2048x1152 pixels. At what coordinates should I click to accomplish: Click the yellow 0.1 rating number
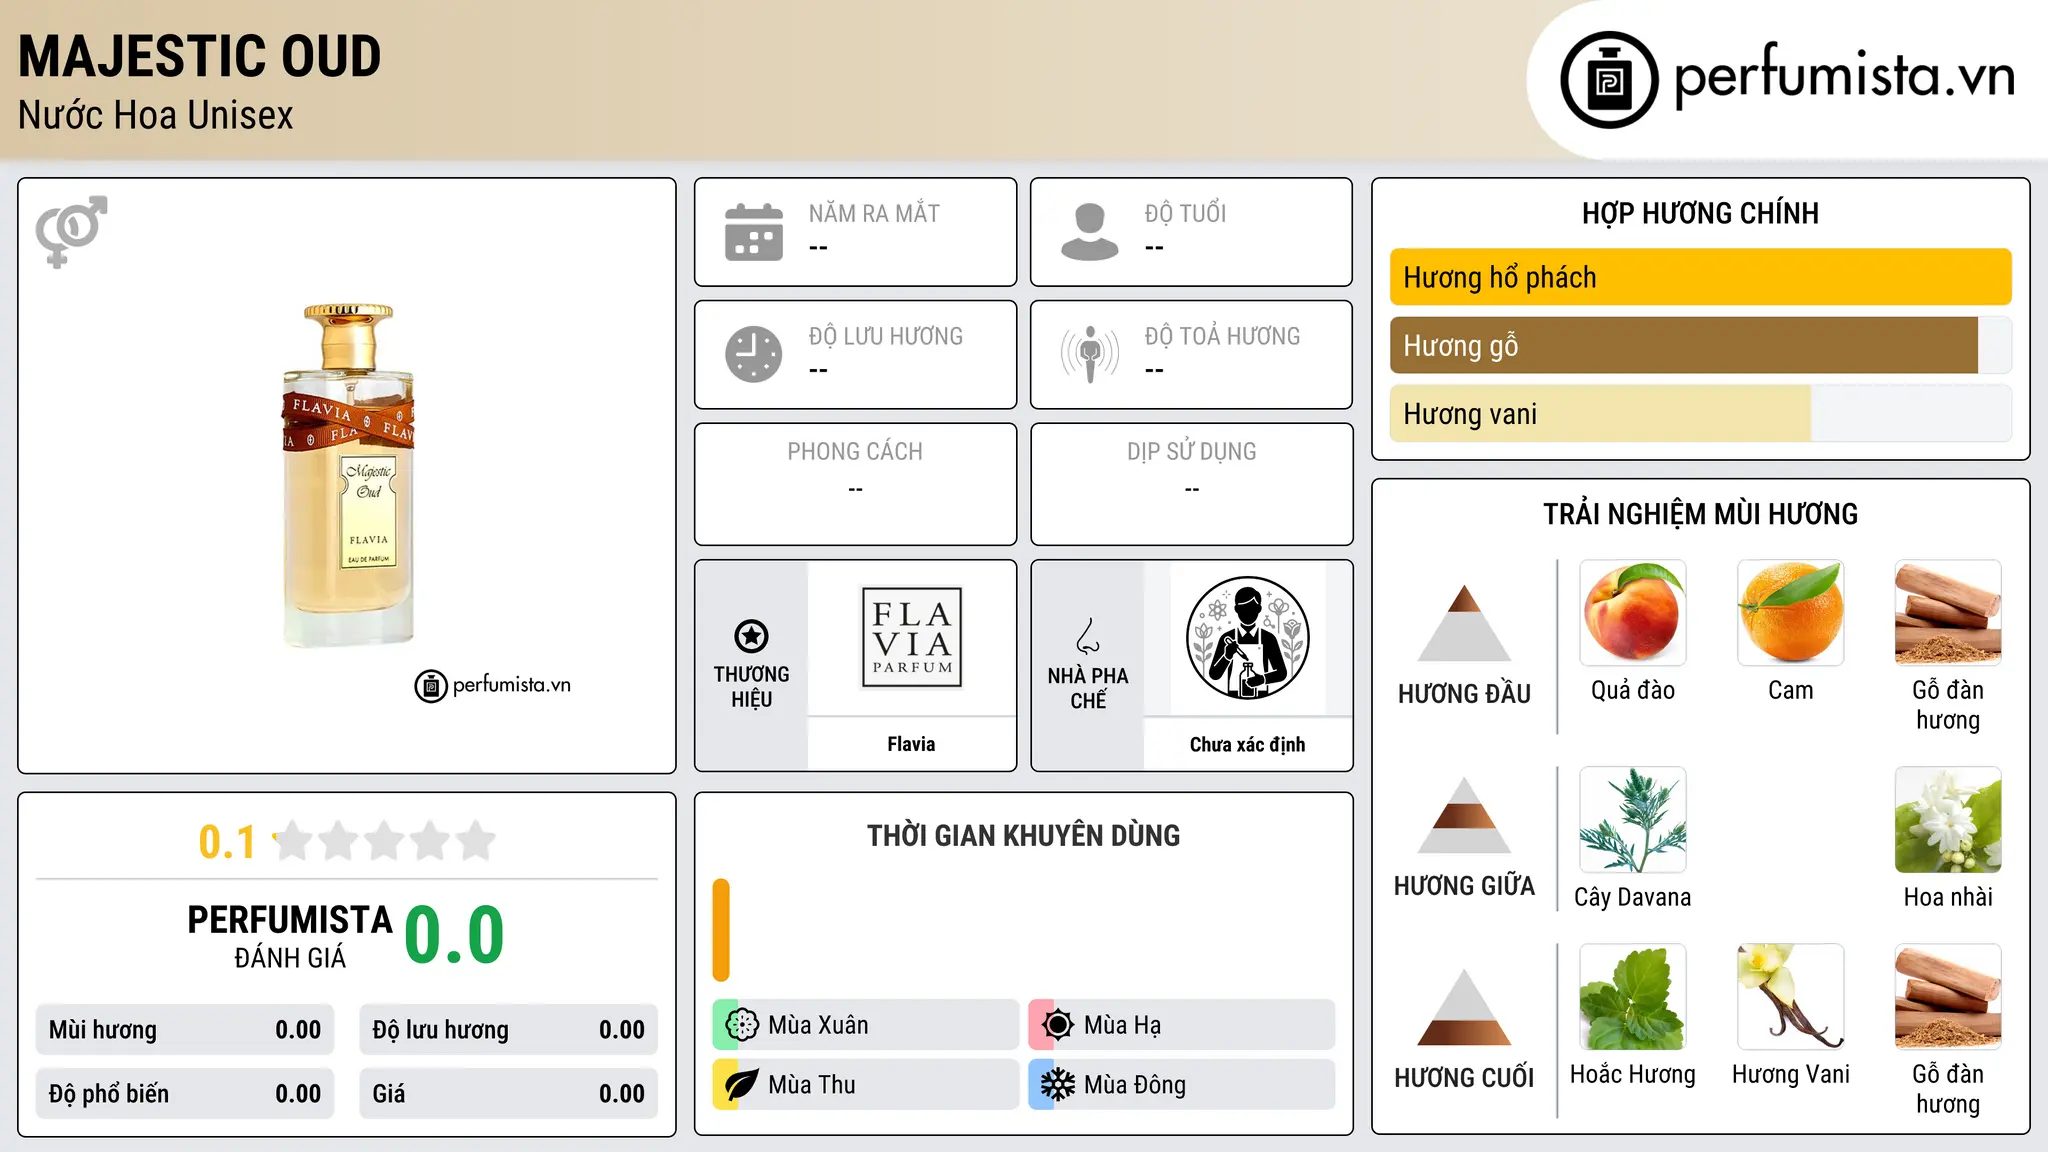[227, 842]
